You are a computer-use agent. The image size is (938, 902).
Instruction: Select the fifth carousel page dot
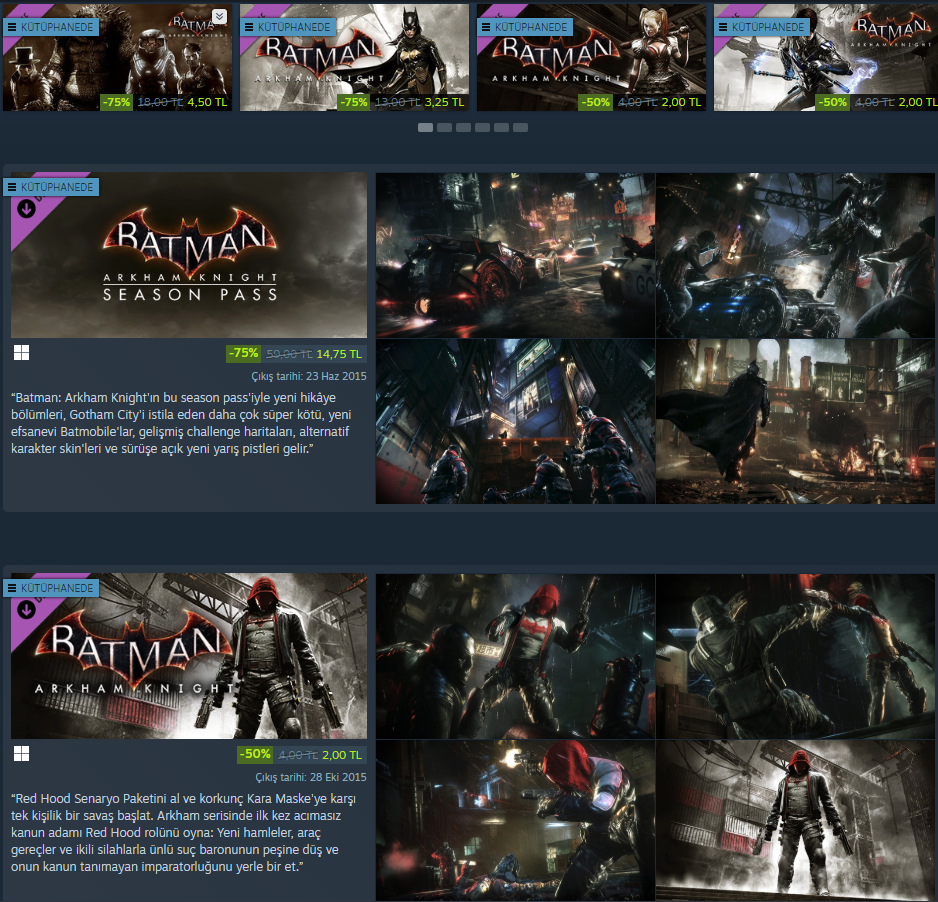(501, 127)
